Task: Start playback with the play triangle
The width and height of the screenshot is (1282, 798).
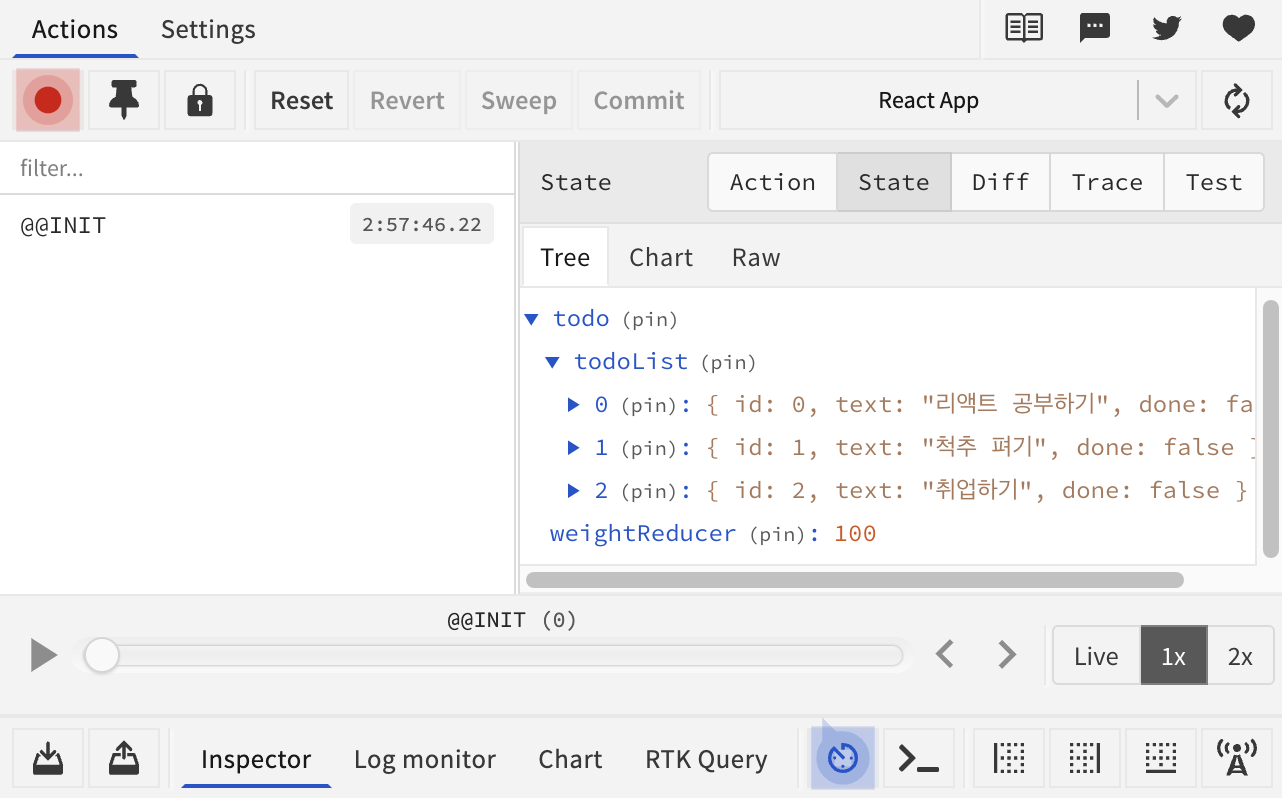Action: 43,656
